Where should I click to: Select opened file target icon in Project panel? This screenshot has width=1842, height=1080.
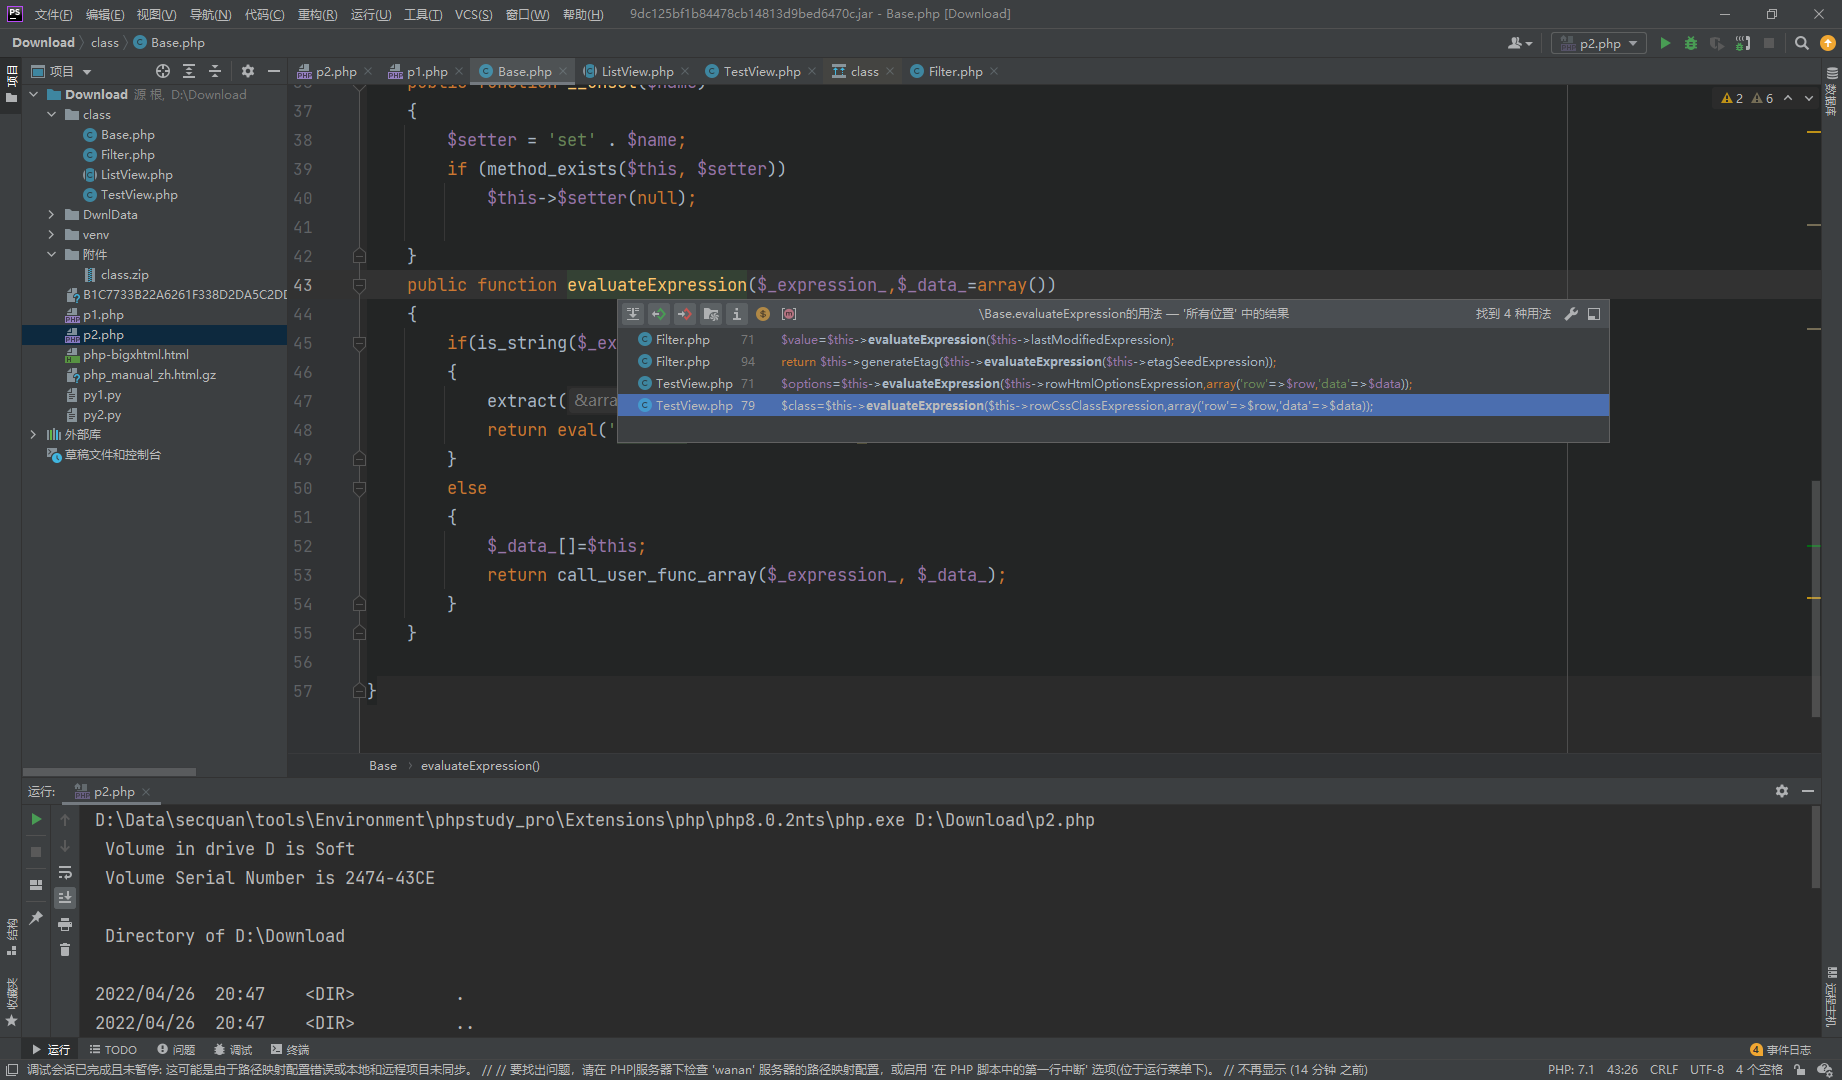[x=163, y=71]
